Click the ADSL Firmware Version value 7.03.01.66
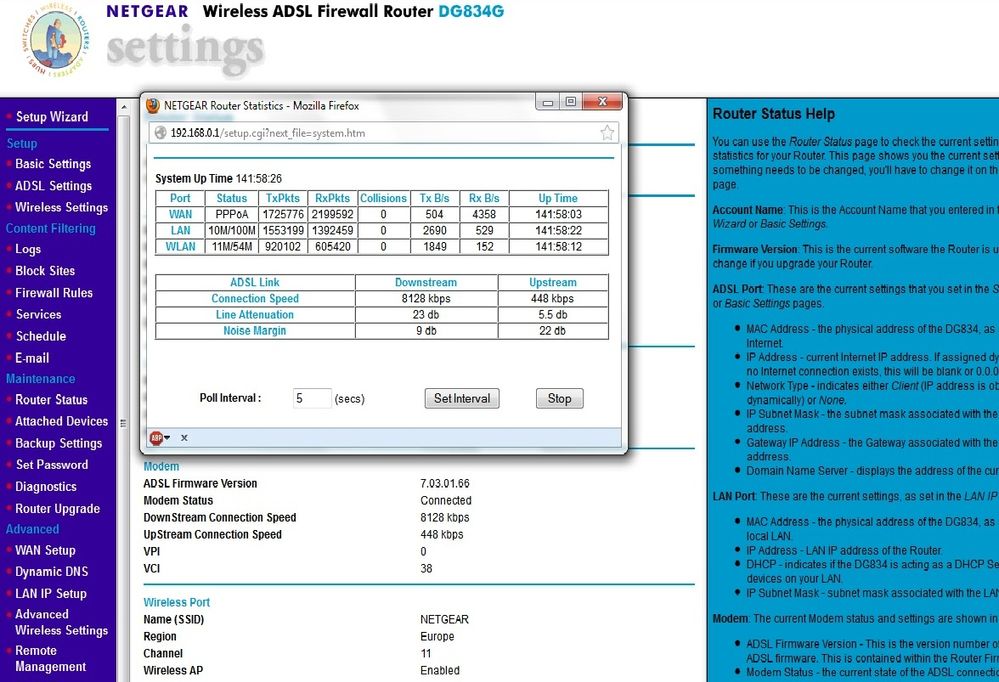Image resolution: width=999 pixels, height=682 pixels. pos(445,484)
